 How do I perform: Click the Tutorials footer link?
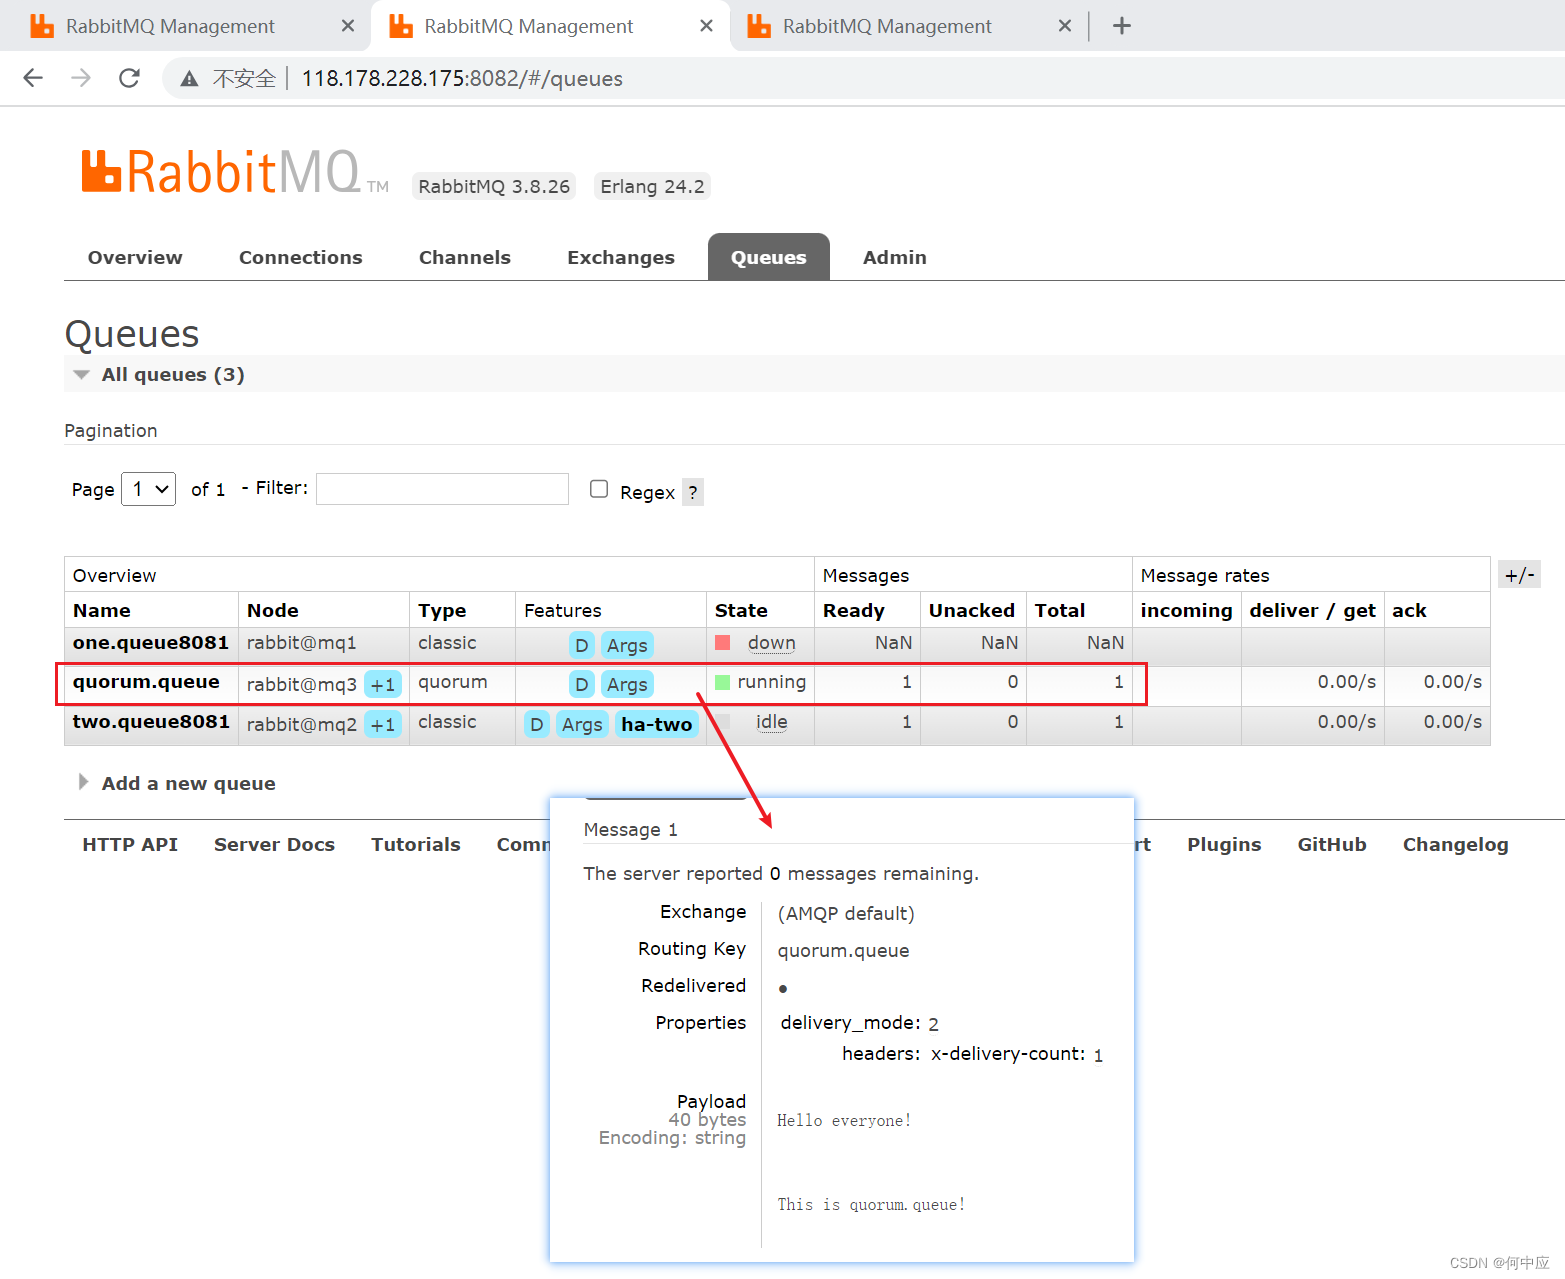[x=416, y=844]
